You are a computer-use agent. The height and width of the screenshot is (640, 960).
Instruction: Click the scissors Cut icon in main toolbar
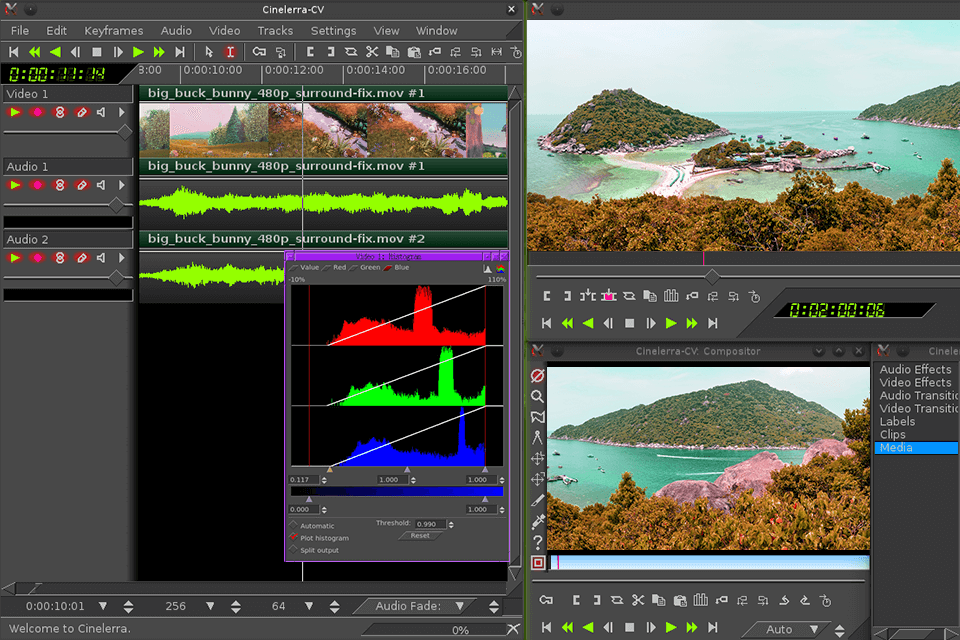tap(372, 52)
